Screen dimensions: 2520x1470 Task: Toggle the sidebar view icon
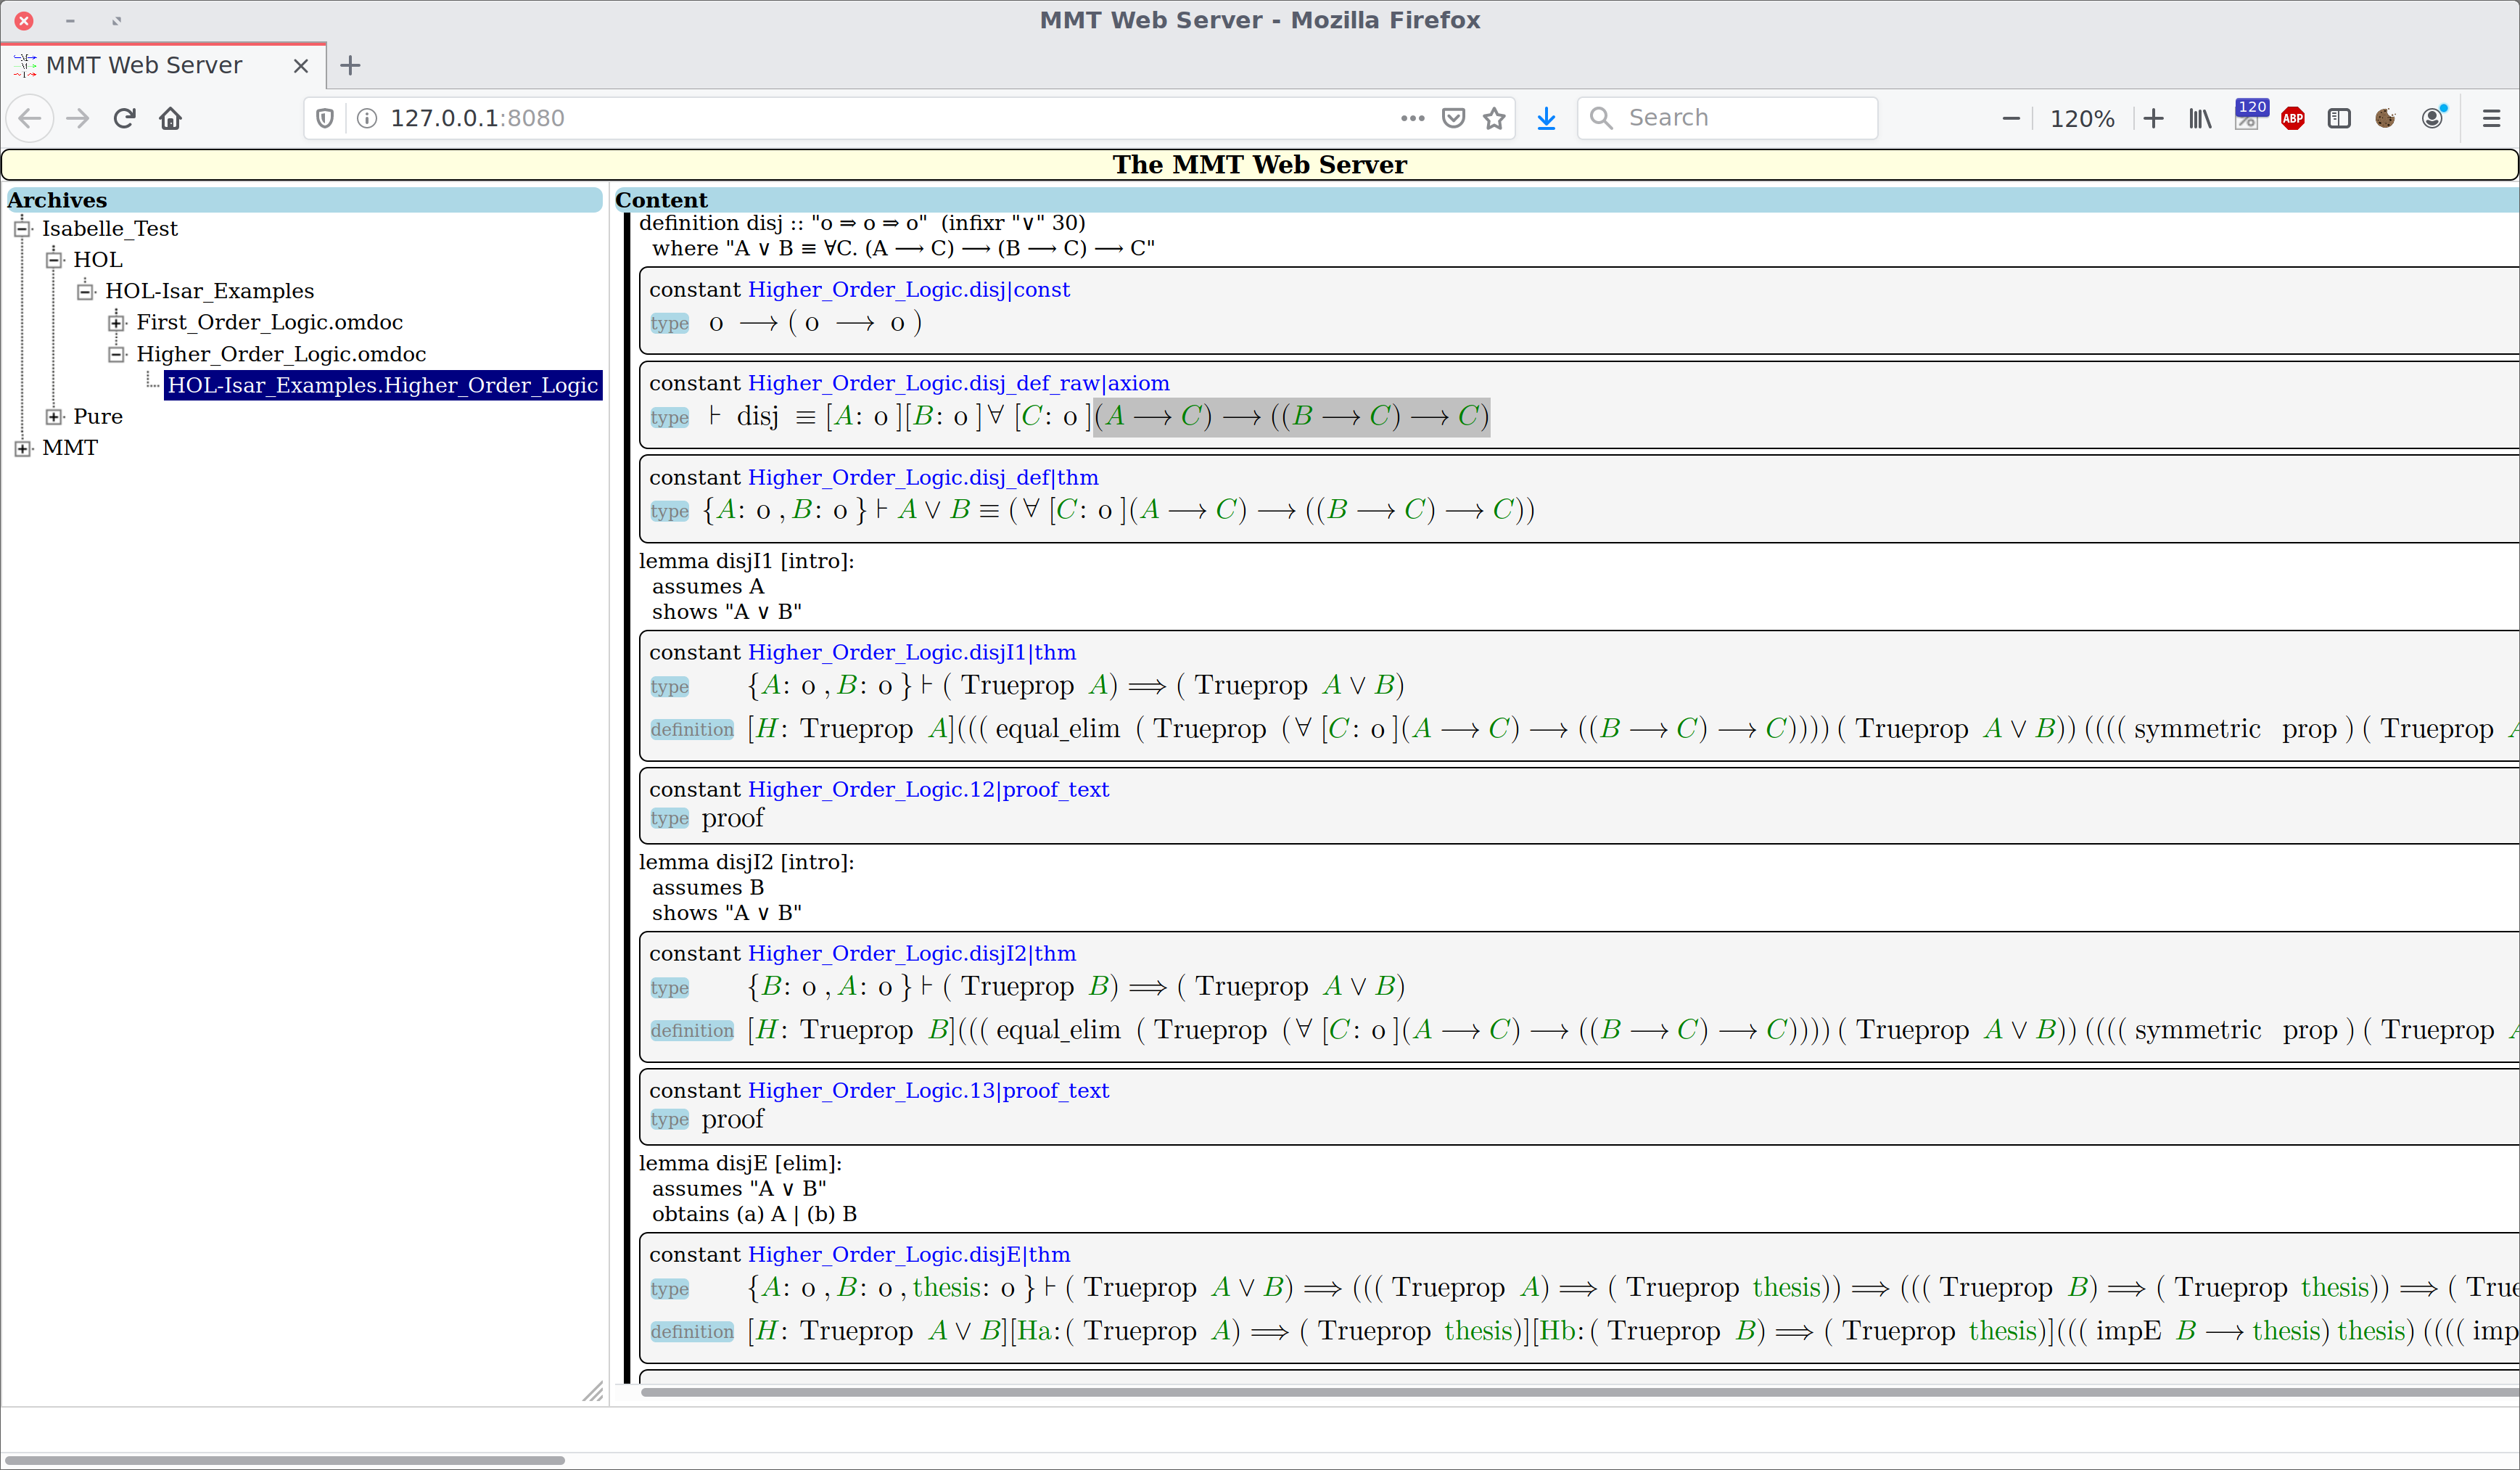[x=2339, y=118]
